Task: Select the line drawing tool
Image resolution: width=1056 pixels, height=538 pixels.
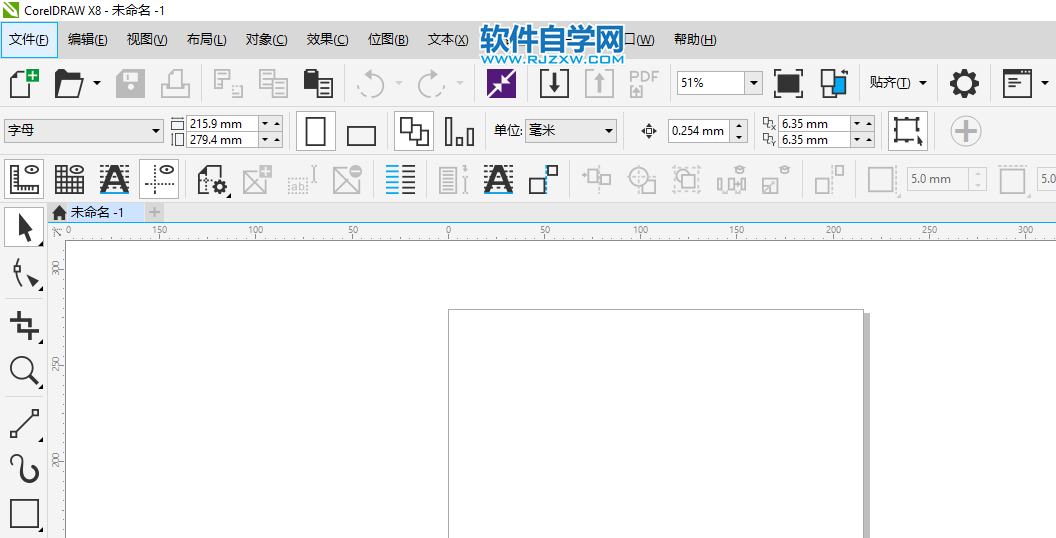Action: click(x=24, y=424)
